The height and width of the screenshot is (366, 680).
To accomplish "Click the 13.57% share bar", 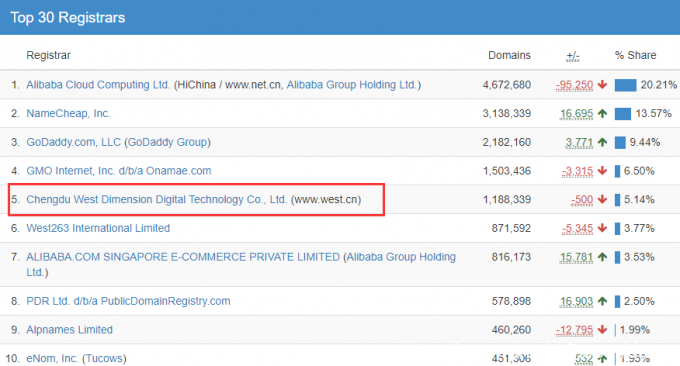I will tap(623, 114).
